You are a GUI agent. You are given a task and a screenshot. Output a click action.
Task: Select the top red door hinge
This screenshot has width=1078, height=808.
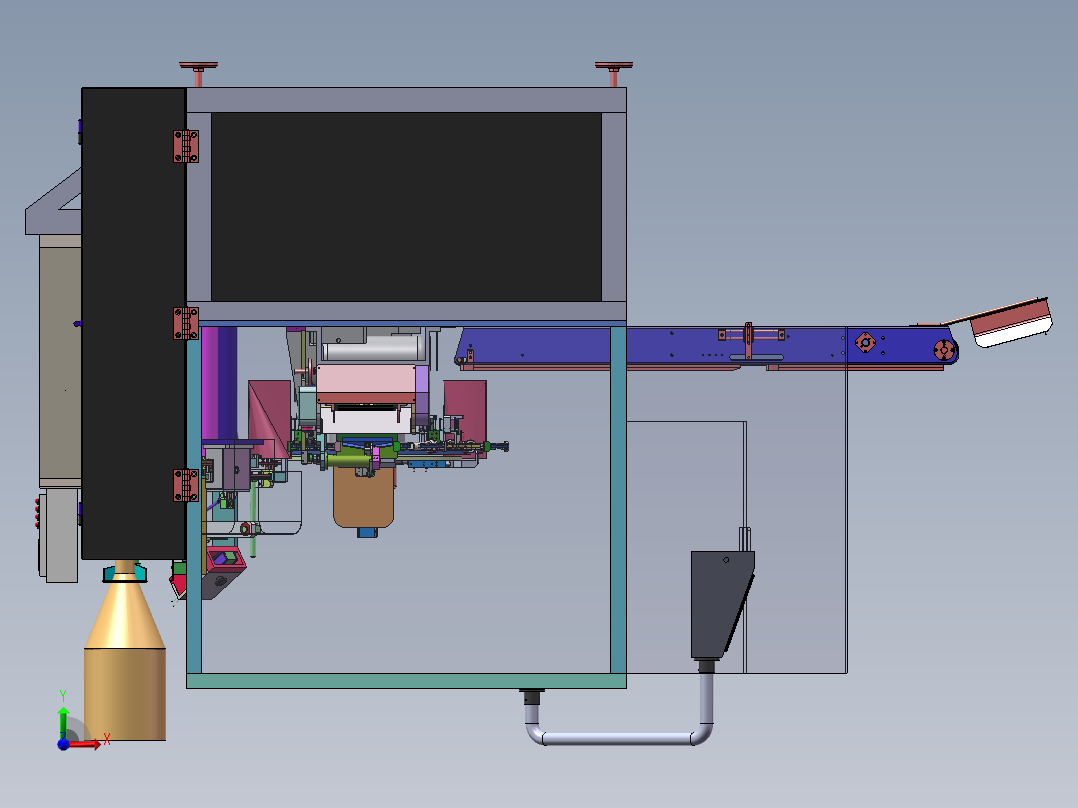[186, 146]
